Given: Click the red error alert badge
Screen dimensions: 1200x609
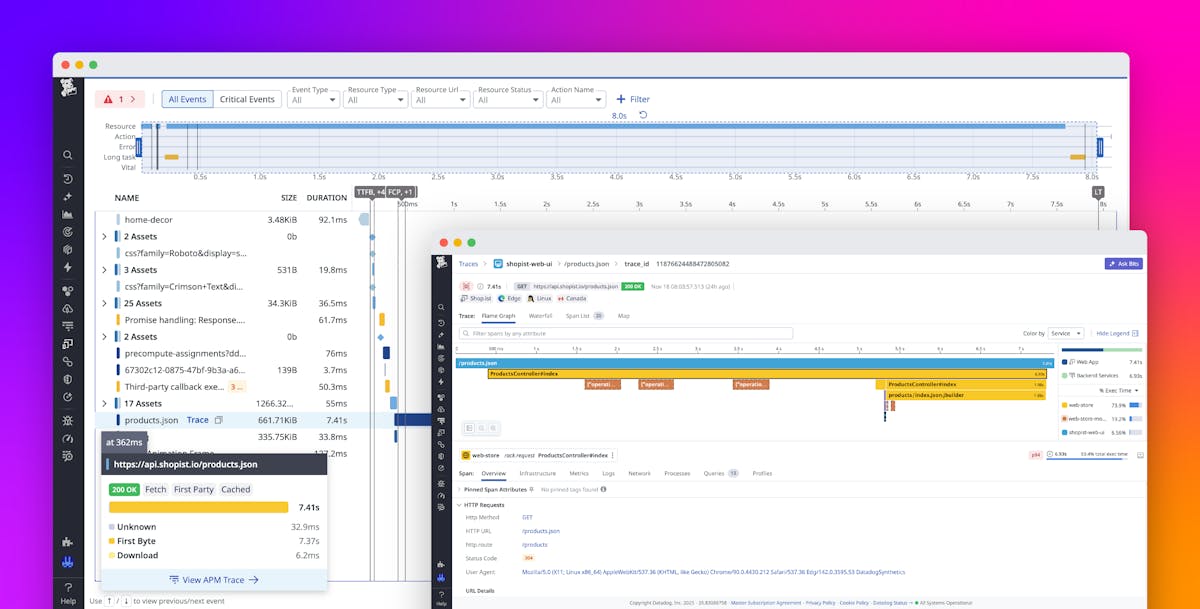Looking at the screenshot, I should point(119,99).
